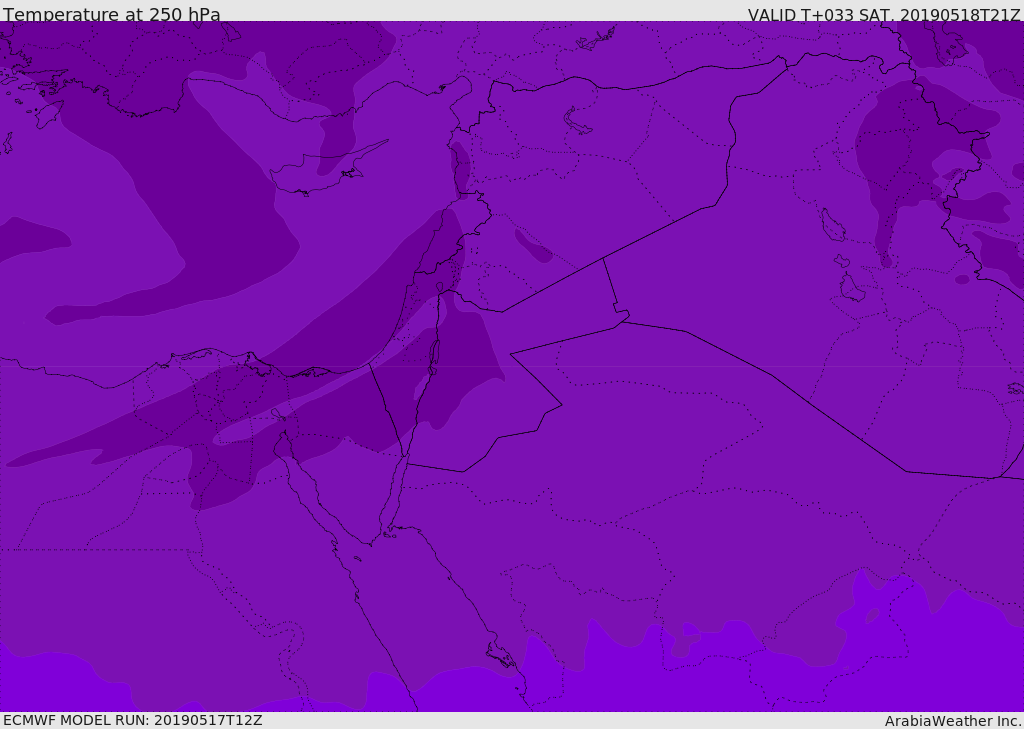1024x729 pixels.
Task: Click the 'Temperature at 250 hPa' title text
Action: coord(112,14)
